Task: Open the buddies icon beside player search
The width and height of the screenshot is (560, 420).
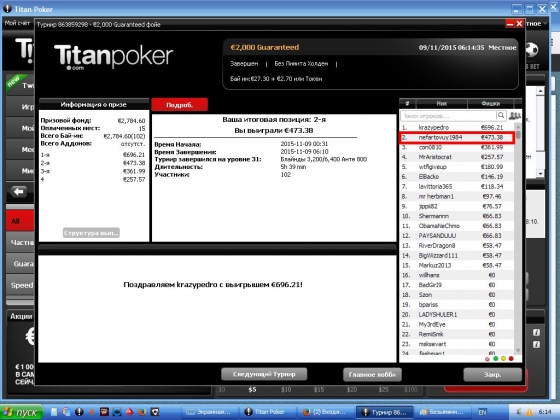Action: (515, 116)
